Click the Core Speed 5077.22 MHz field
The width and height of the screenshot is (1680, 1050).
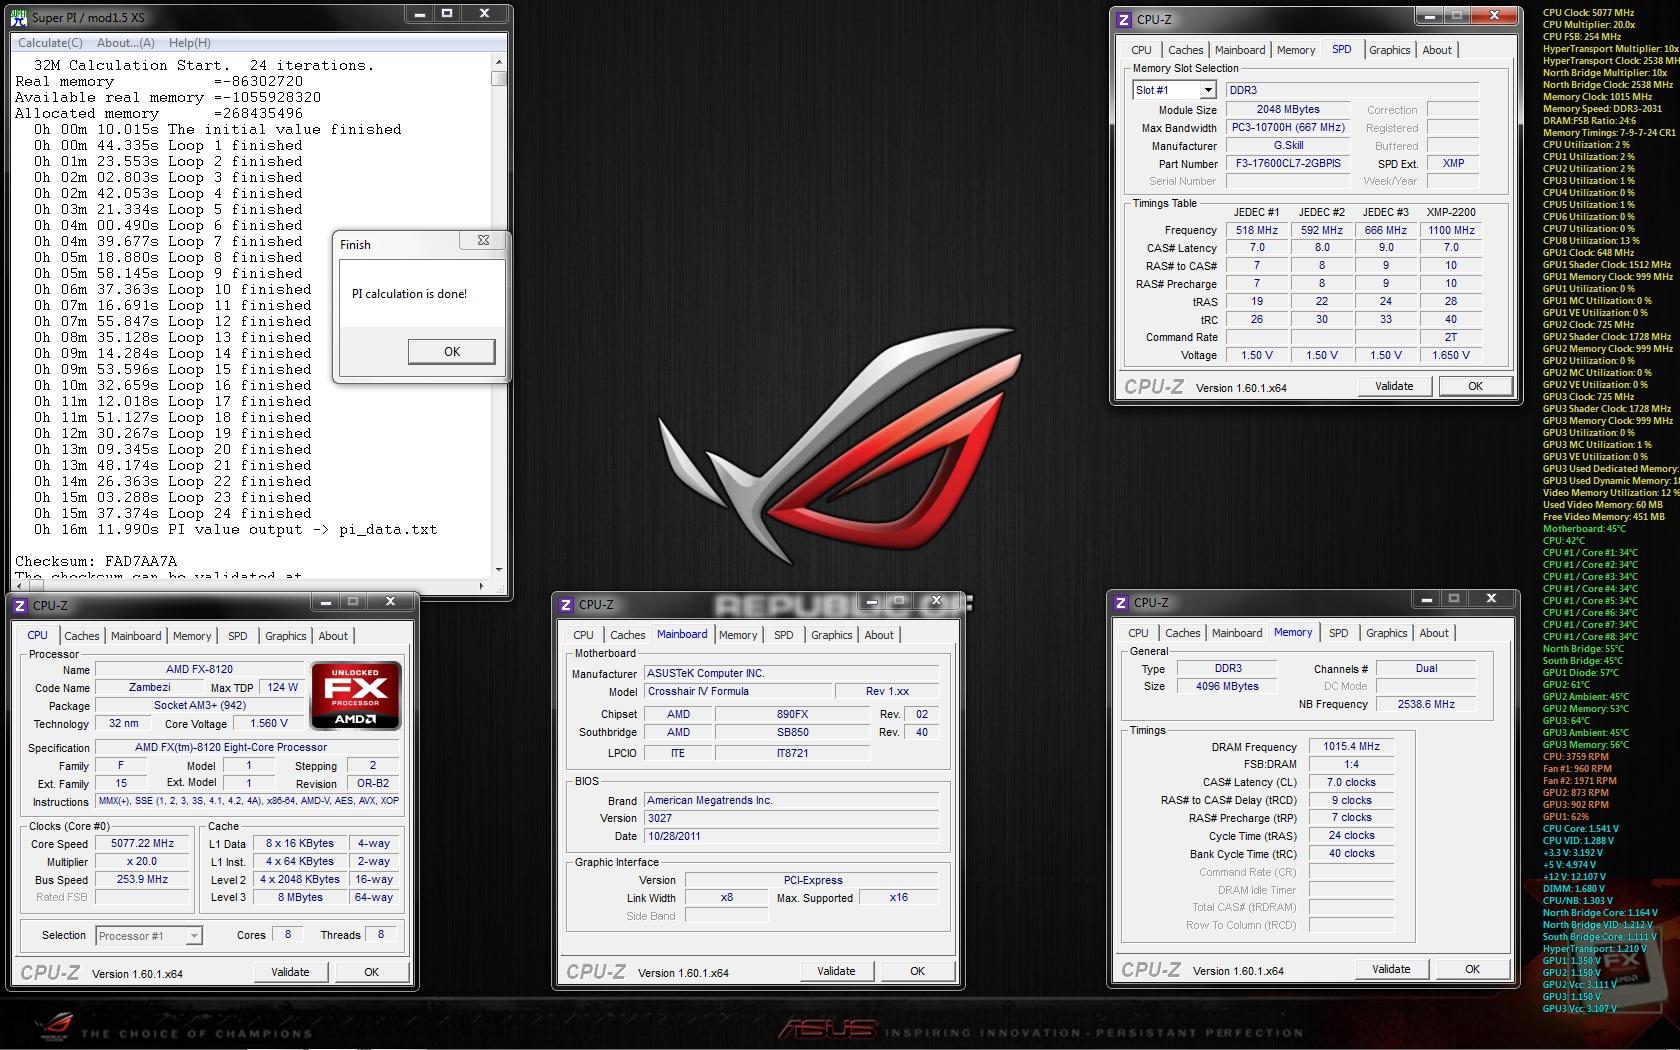(142, 844)
